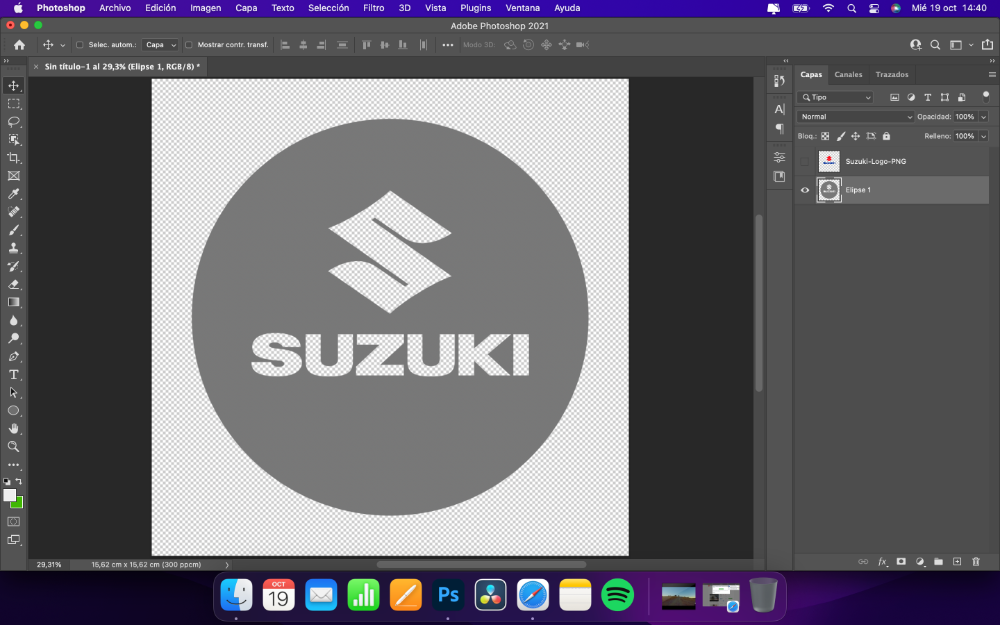Open the Selección menu
This screenshot has height=625, width=1000.
328,8
